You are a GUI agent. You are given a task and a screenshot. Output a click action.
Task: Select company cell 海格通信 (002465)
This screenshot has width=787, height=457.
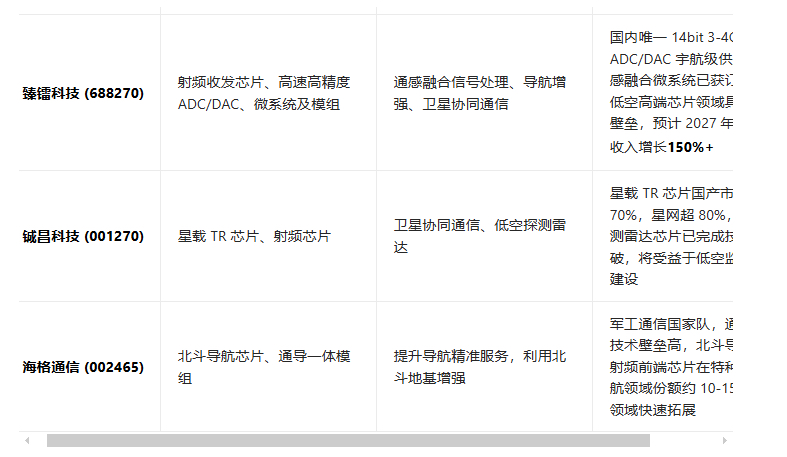coord(90,367)
